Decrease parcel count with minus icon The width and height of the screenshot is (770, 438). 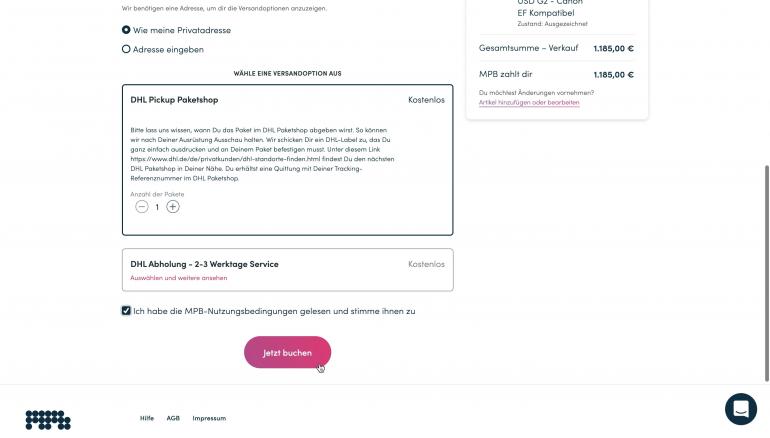pyautogui.click(x=141, y=207)
